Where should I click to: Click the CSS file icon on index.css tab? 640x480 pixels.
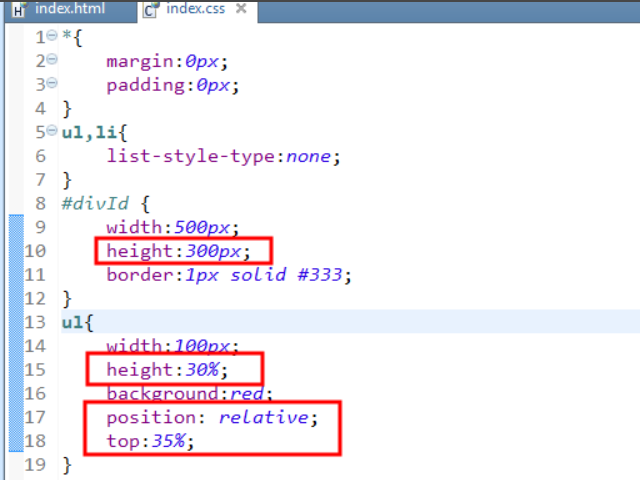click(151, 10)
